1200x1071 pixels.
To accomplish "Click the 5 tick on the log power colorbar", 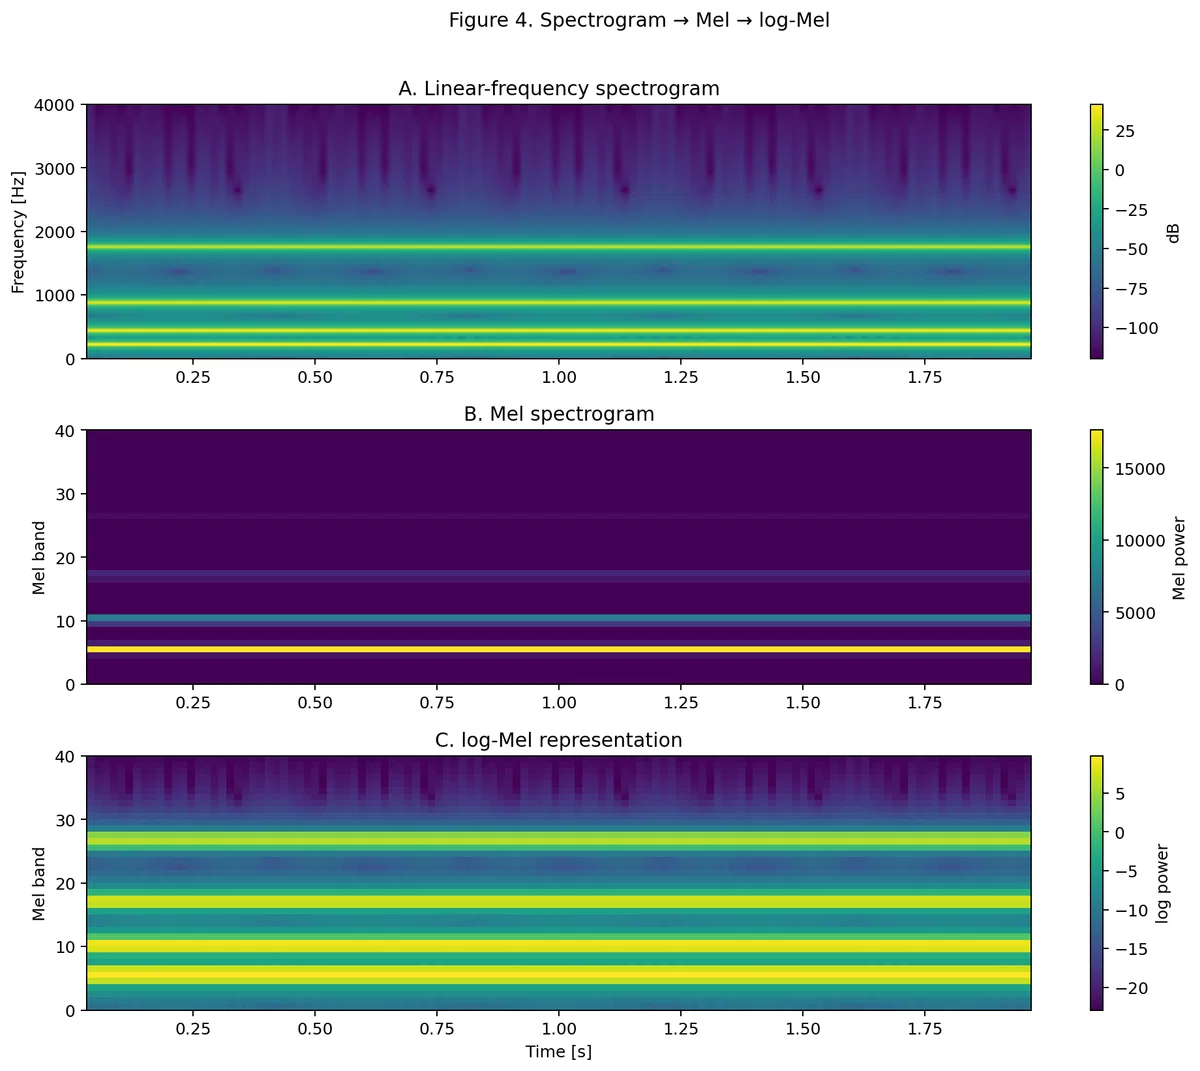I will pyautogui.click(x=1120, y=794).
